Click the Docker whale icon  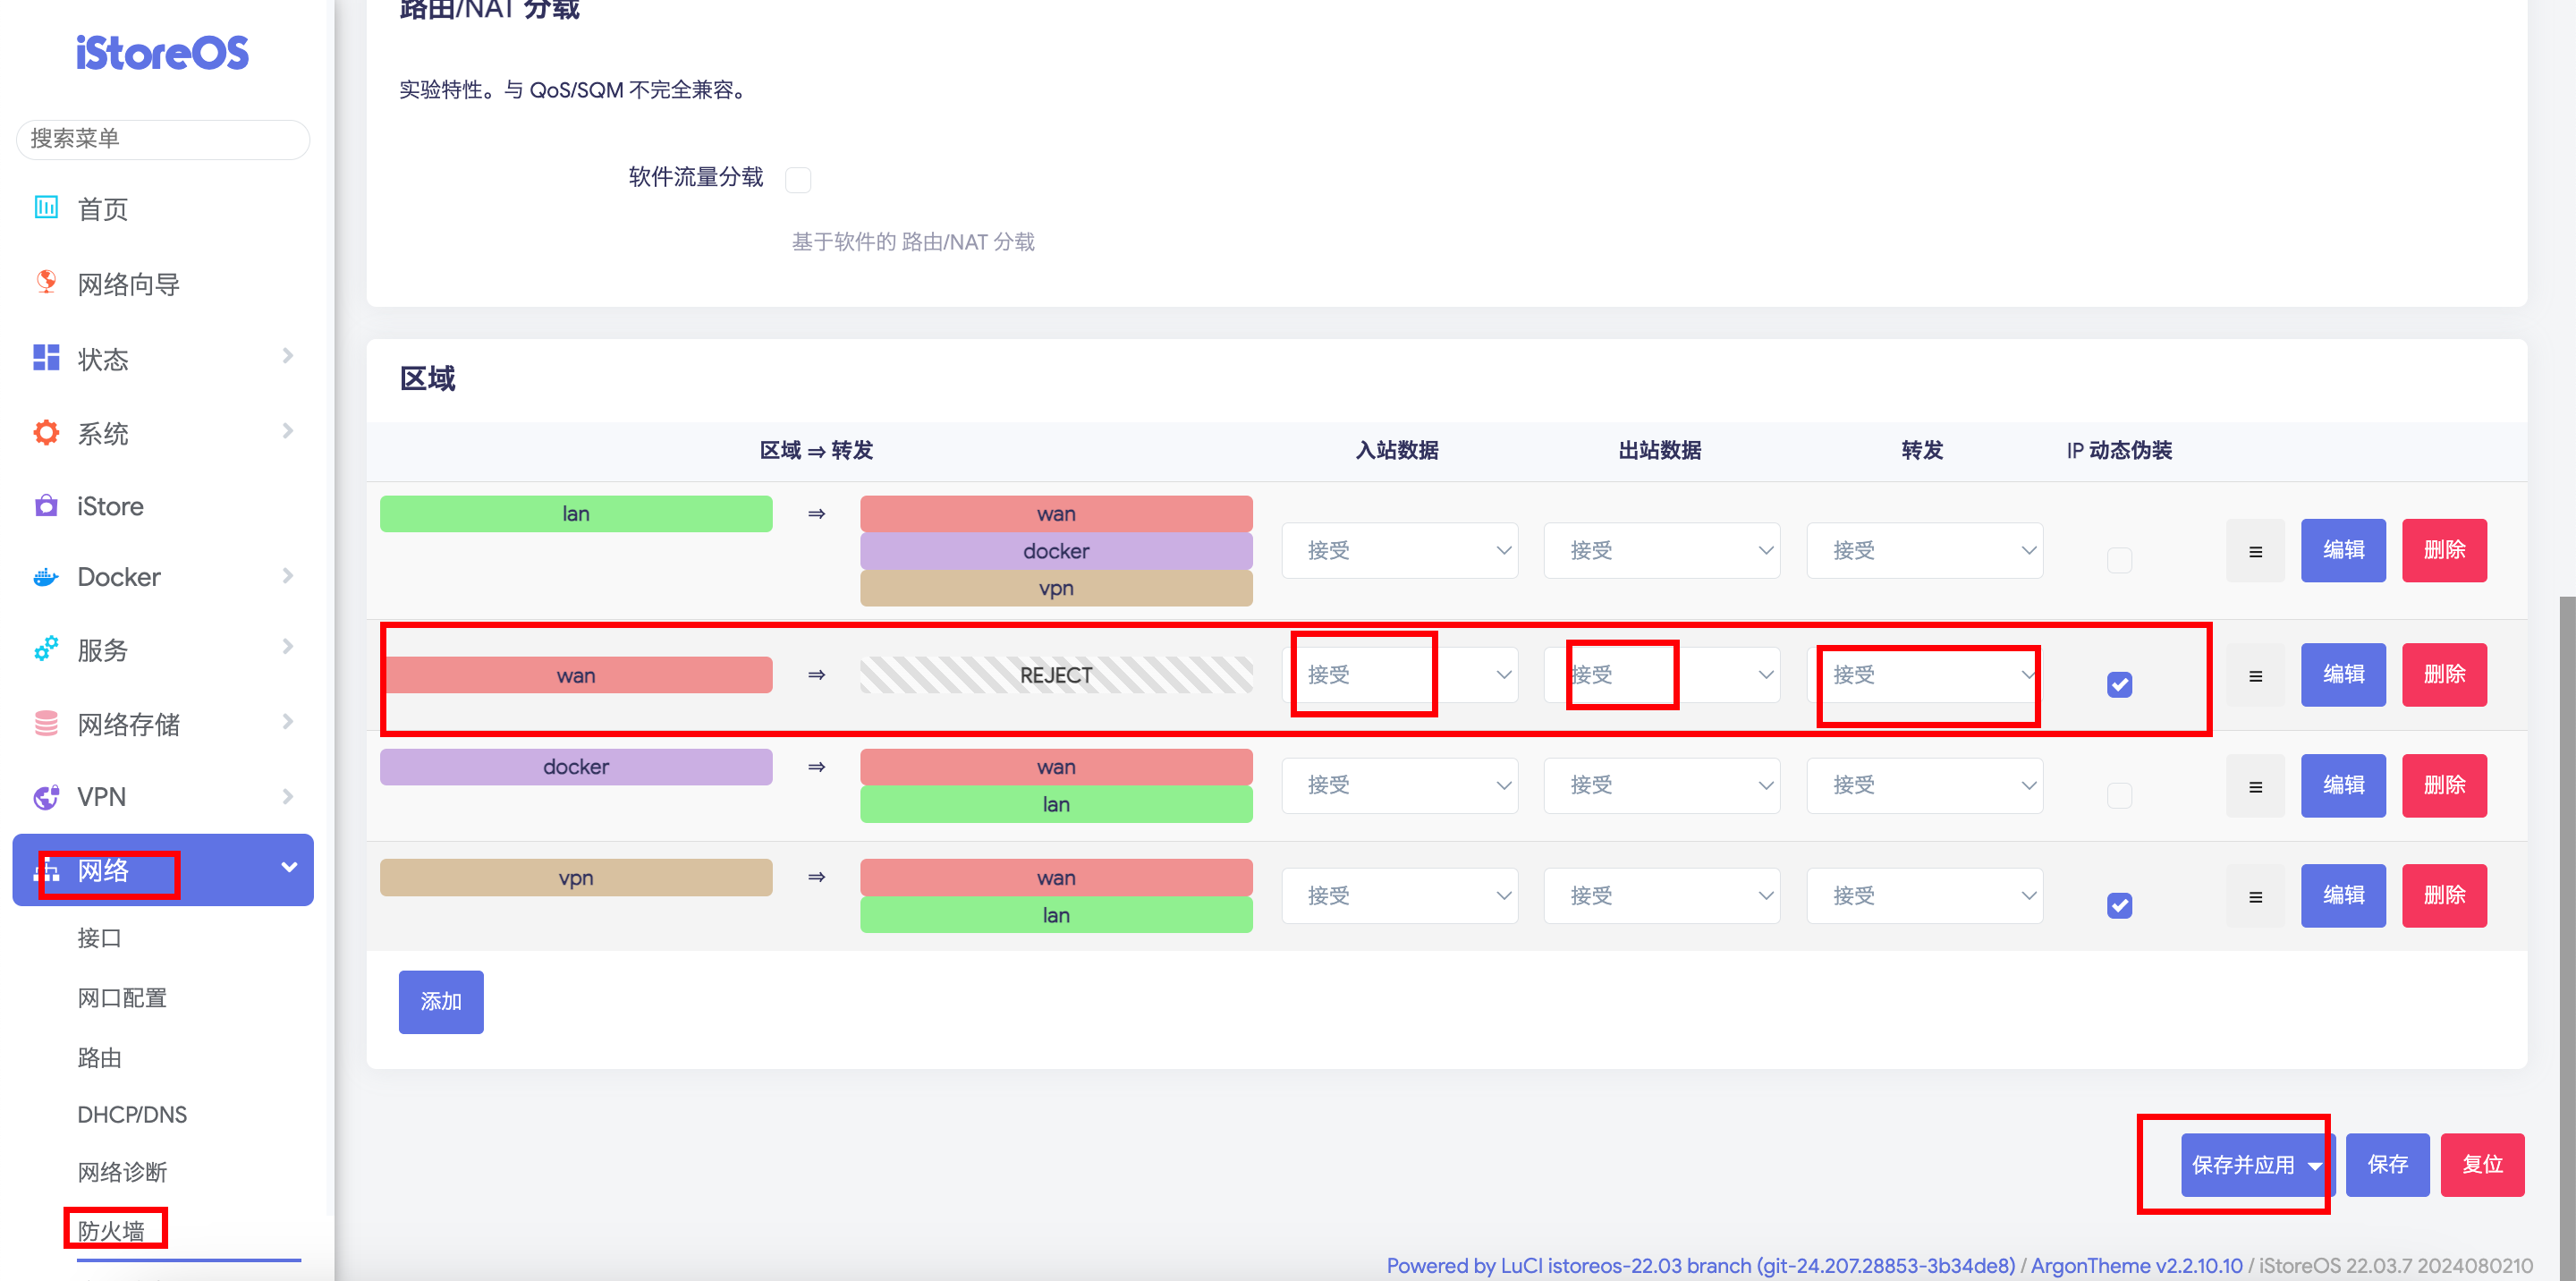coord(46,577)
